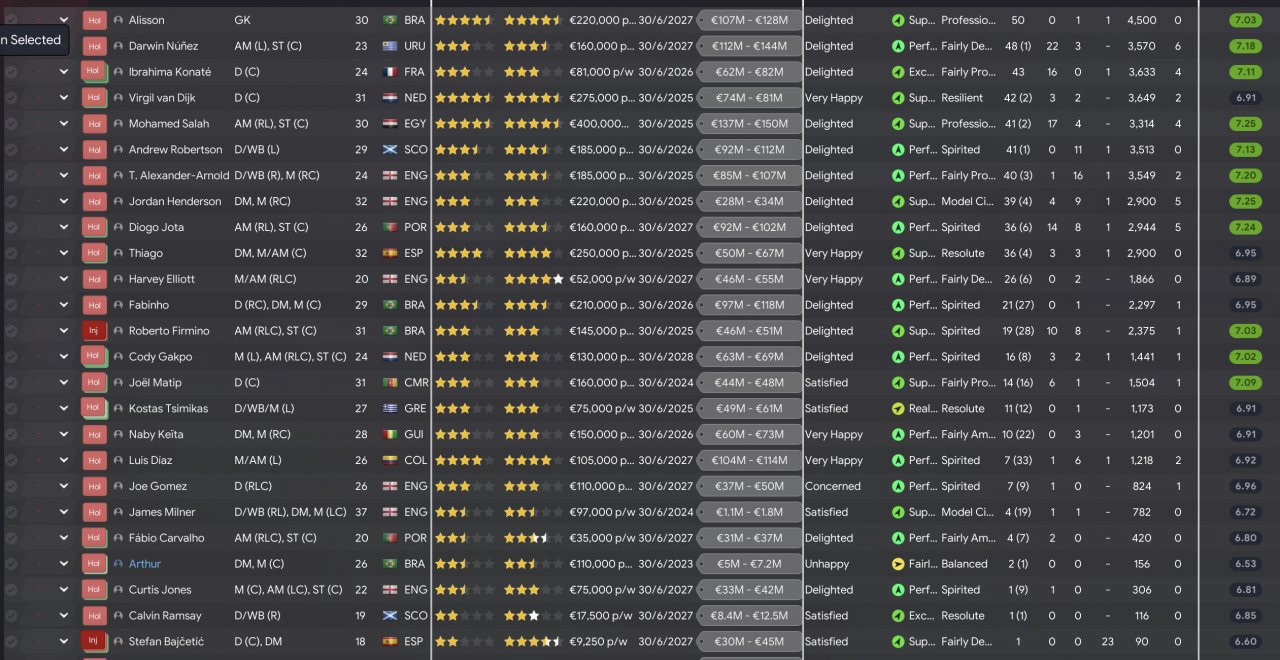The height and width of the screenshot is (660, 1280).
Task: Click Kostas Tsimikas's yellow-green fitness icon
Action: [x=897, y=409]
